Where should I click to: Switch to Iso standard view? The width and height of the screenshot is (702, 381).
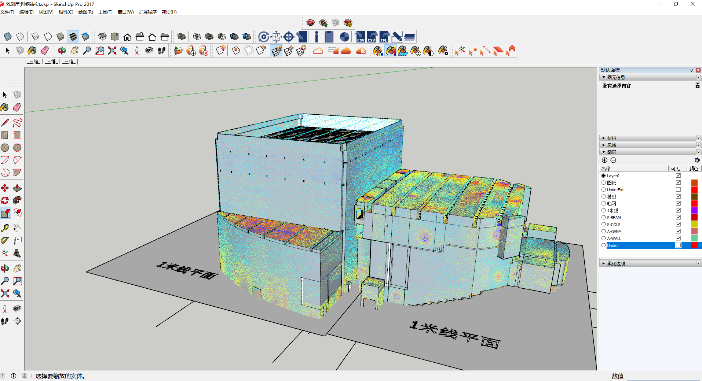coord(103,36)
